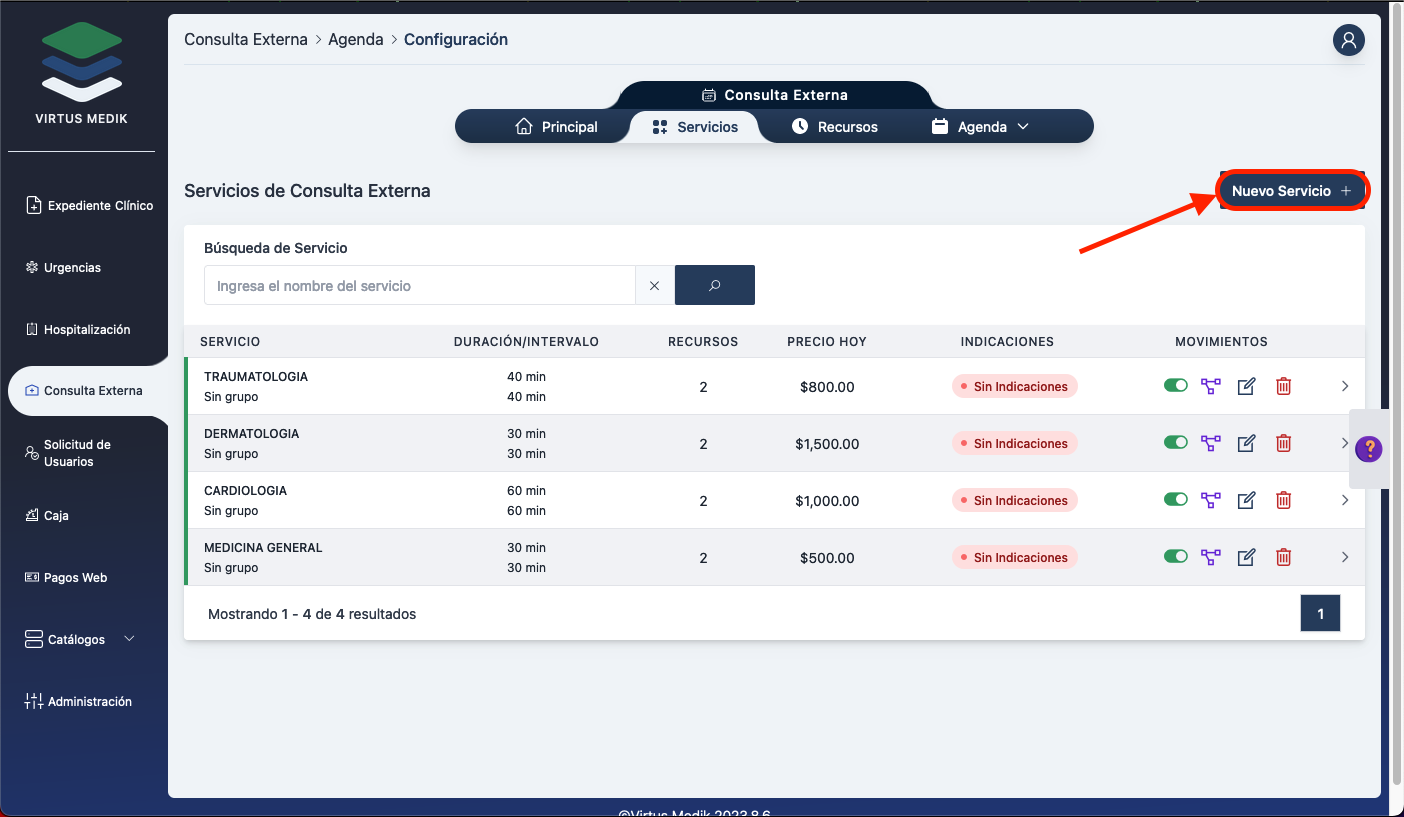Delete the MEDICINA GENERAL service with the trash icon

click(1284, 557)
